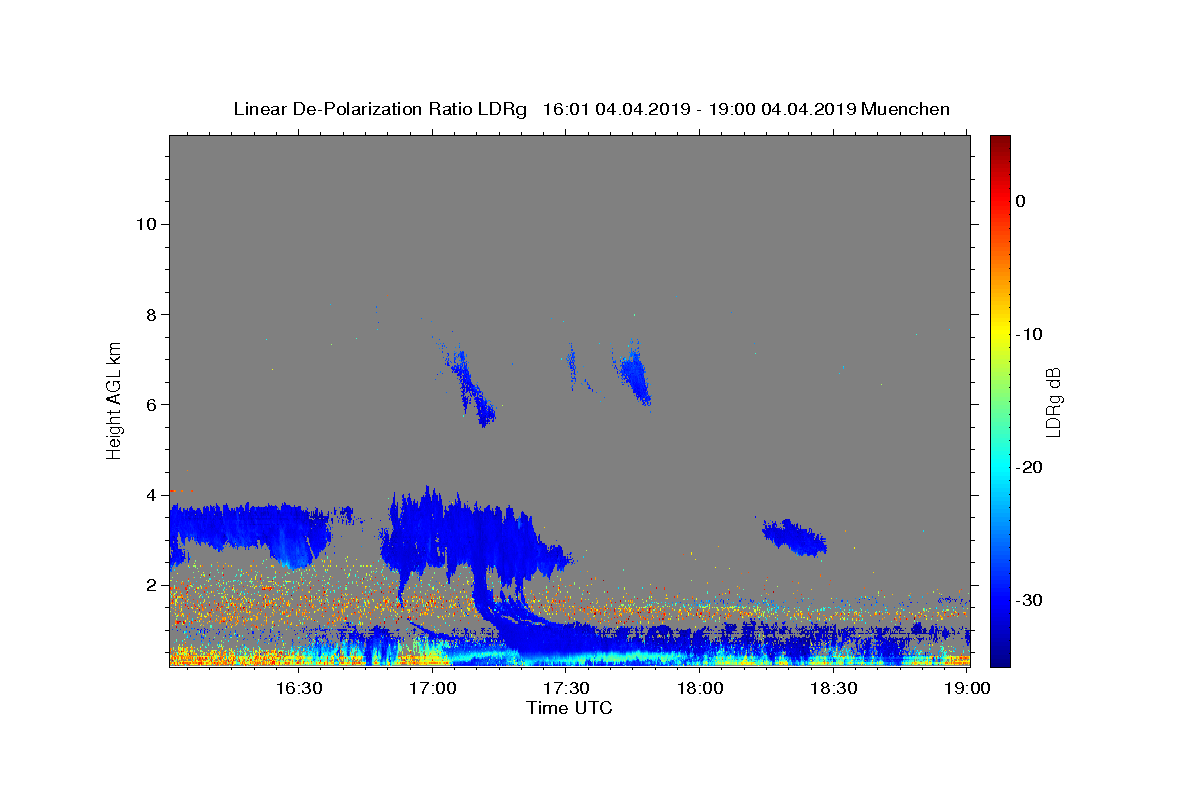The height and width of the screenshot is (800, 1200).
Task: Click the 16:30 time tick label
Action: (x=299, y=688)
